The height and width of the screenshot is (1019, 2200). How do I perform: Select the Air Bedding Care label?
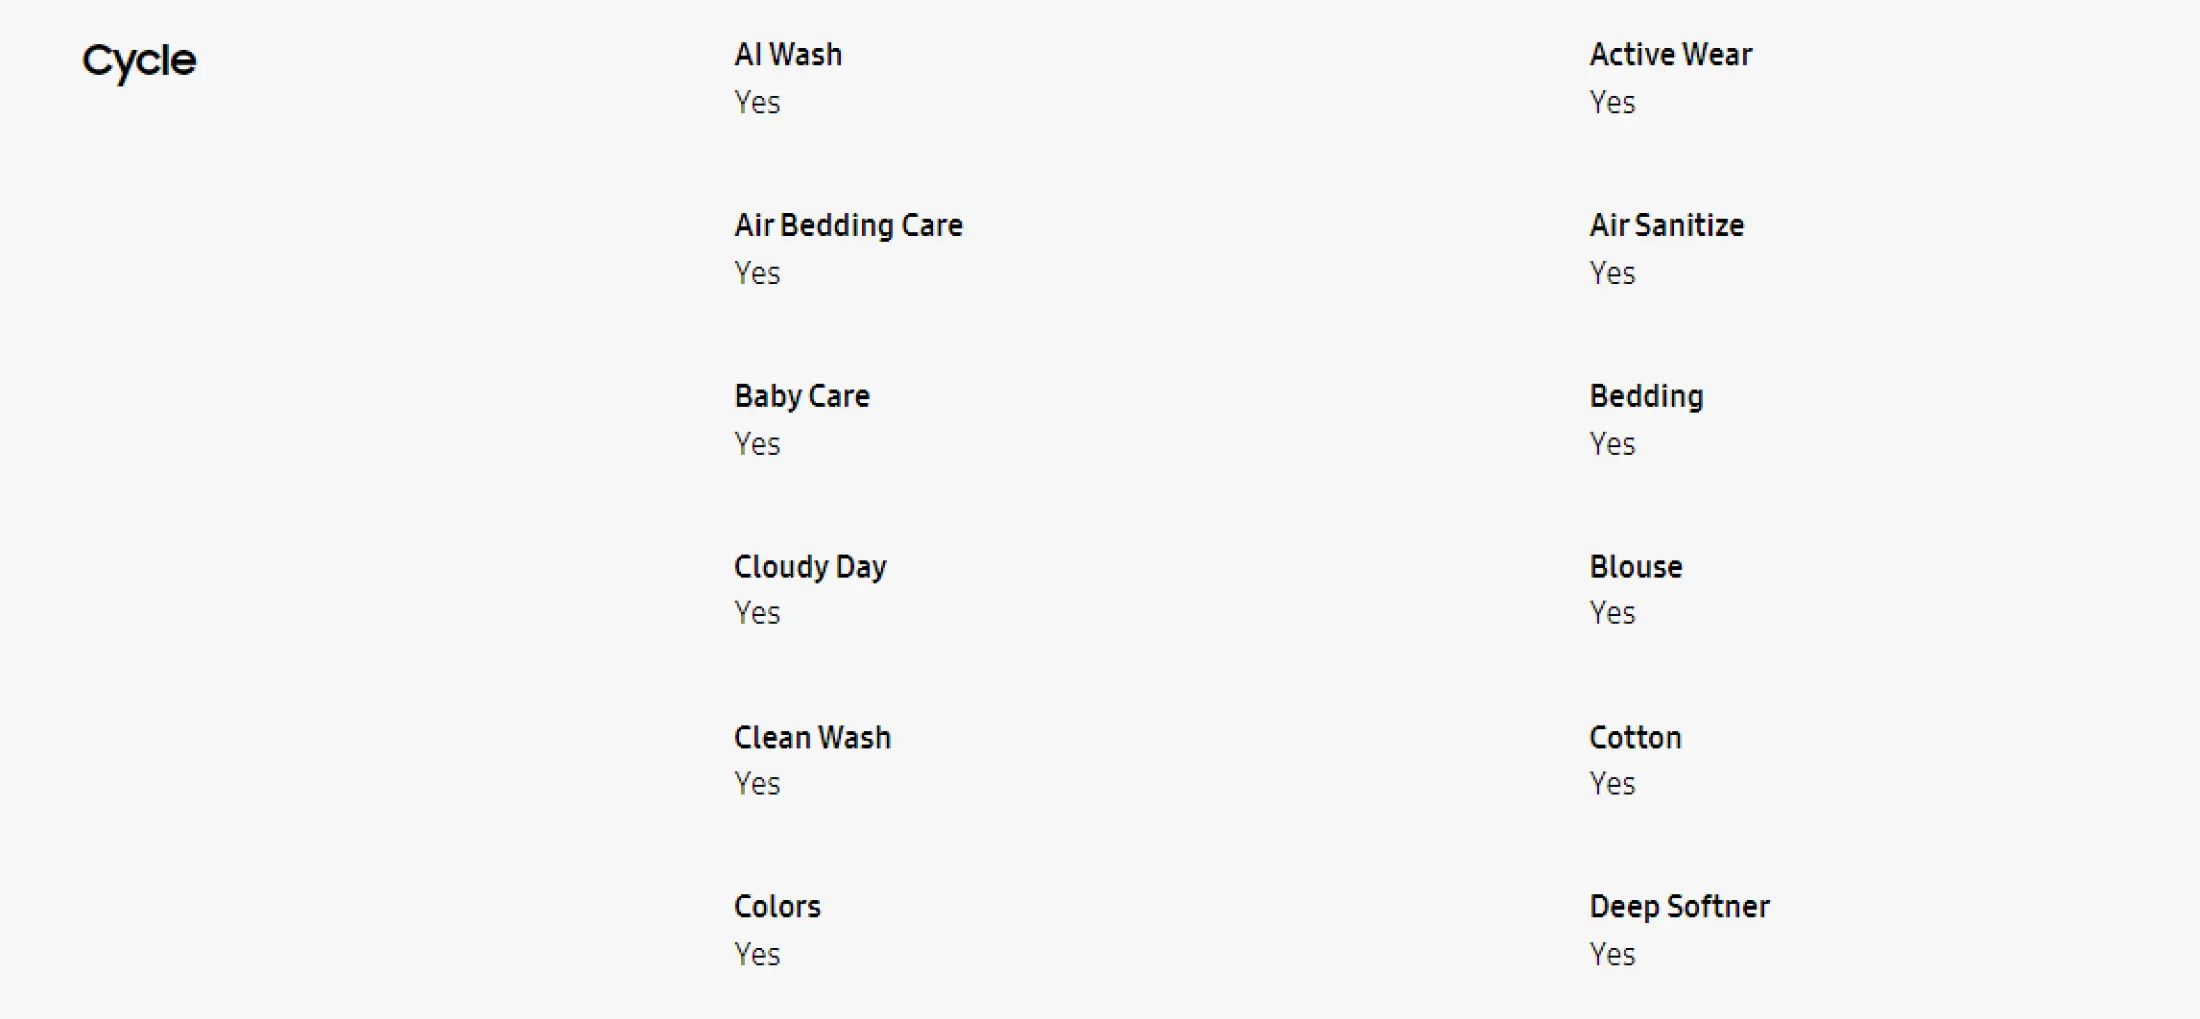[848, 226]
